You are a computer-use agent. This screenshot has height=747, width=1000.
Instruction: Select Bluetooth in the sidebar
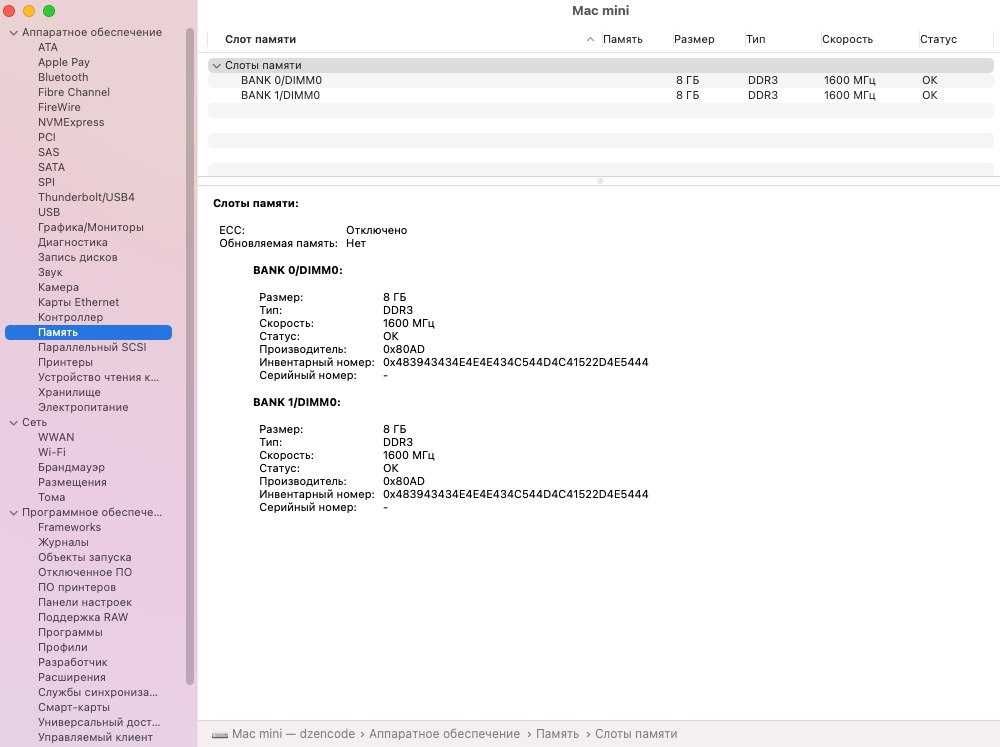coord(63,77)
